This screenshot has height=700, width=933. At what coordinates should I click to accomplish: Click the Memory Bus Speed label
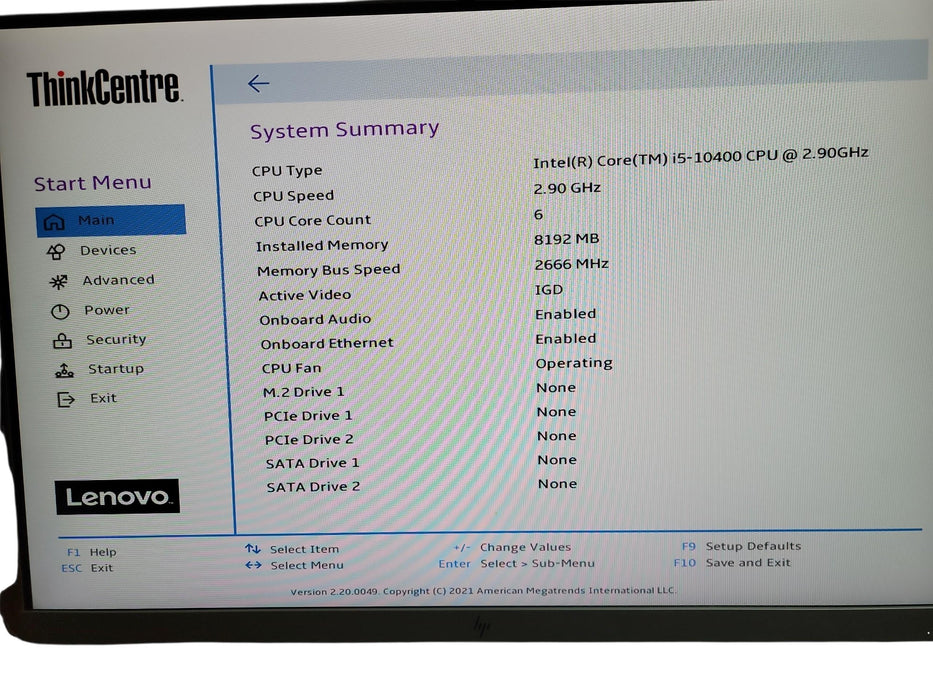[x=328, y=270]
